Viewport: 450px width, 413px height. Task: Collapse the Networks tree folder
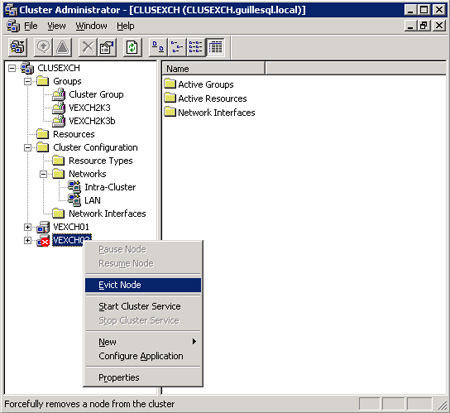tap(43, 174)
